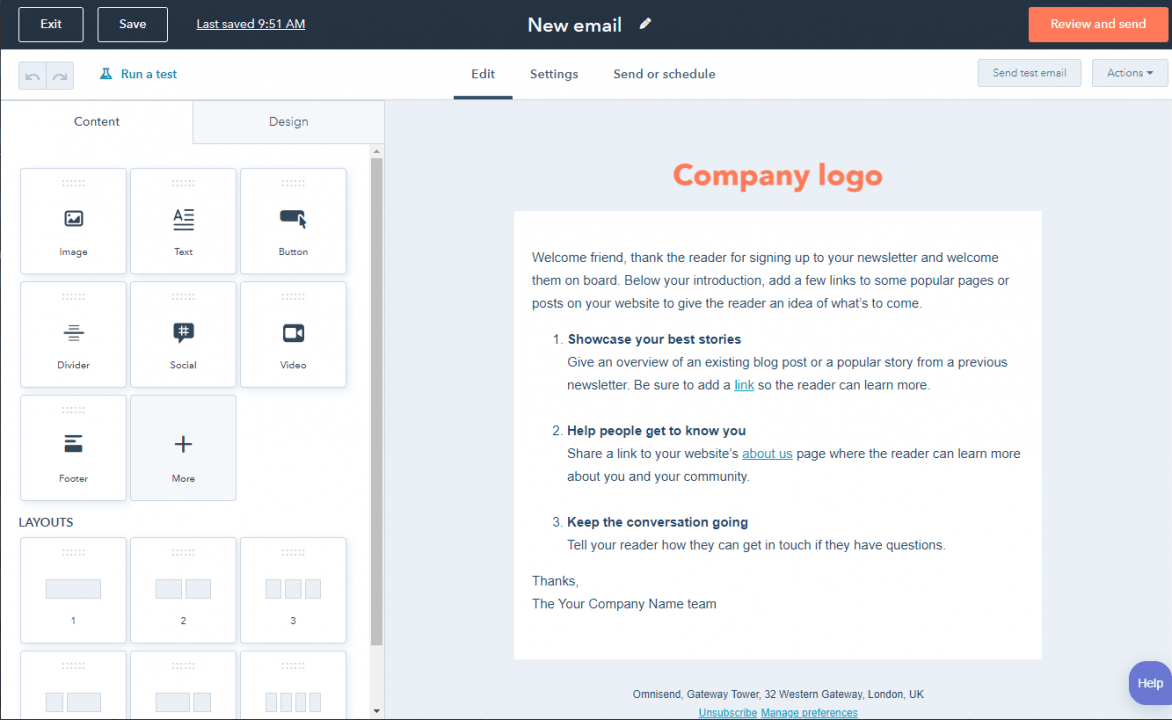Open the Edit tab

(x=483, y=74)
